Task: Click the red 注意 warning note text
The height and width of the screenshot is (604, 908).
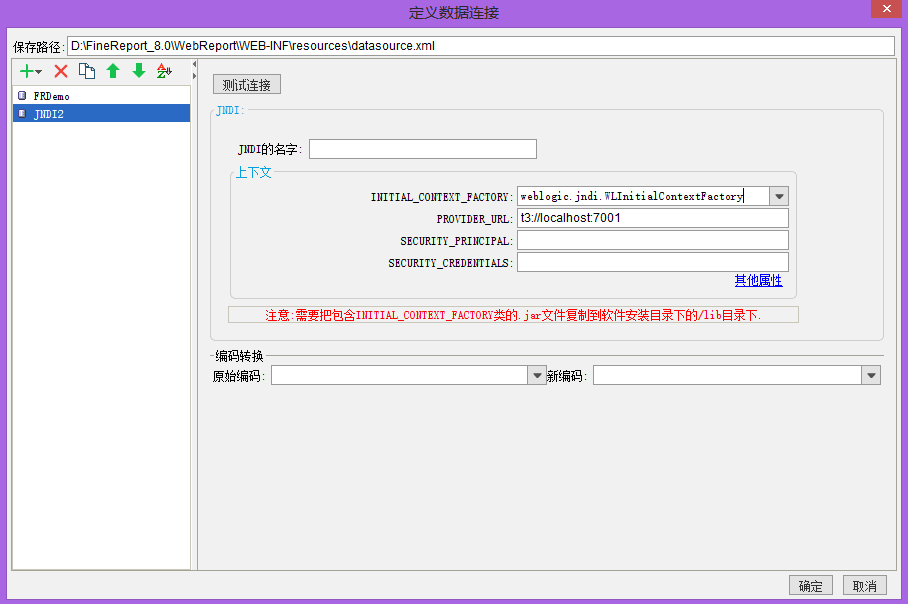Action: click(513, 315)
